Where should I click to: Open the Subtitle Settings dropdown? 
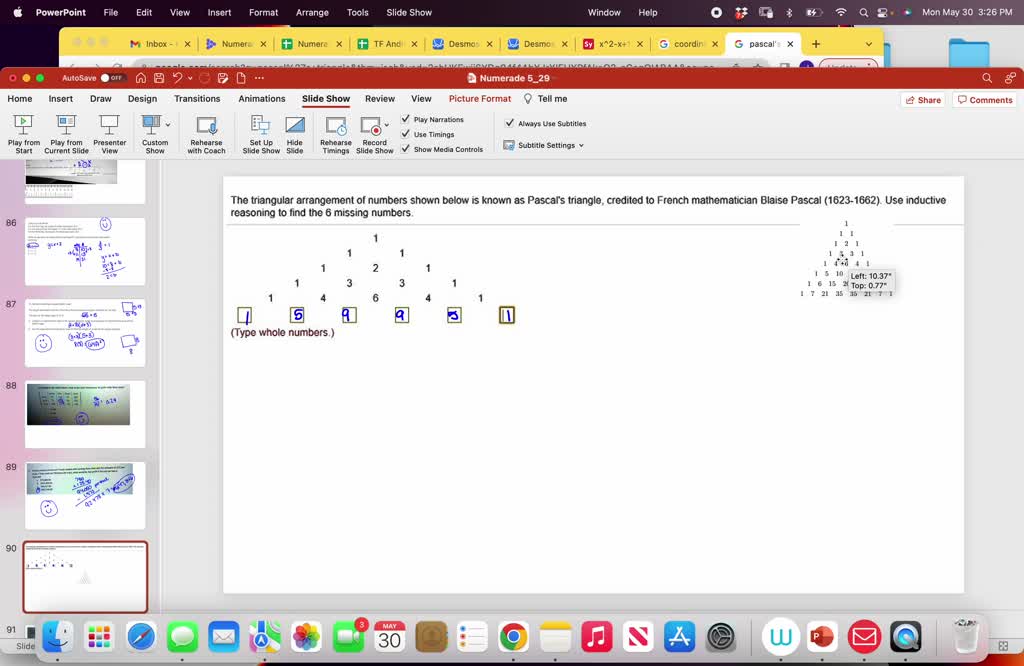(544, 144)
